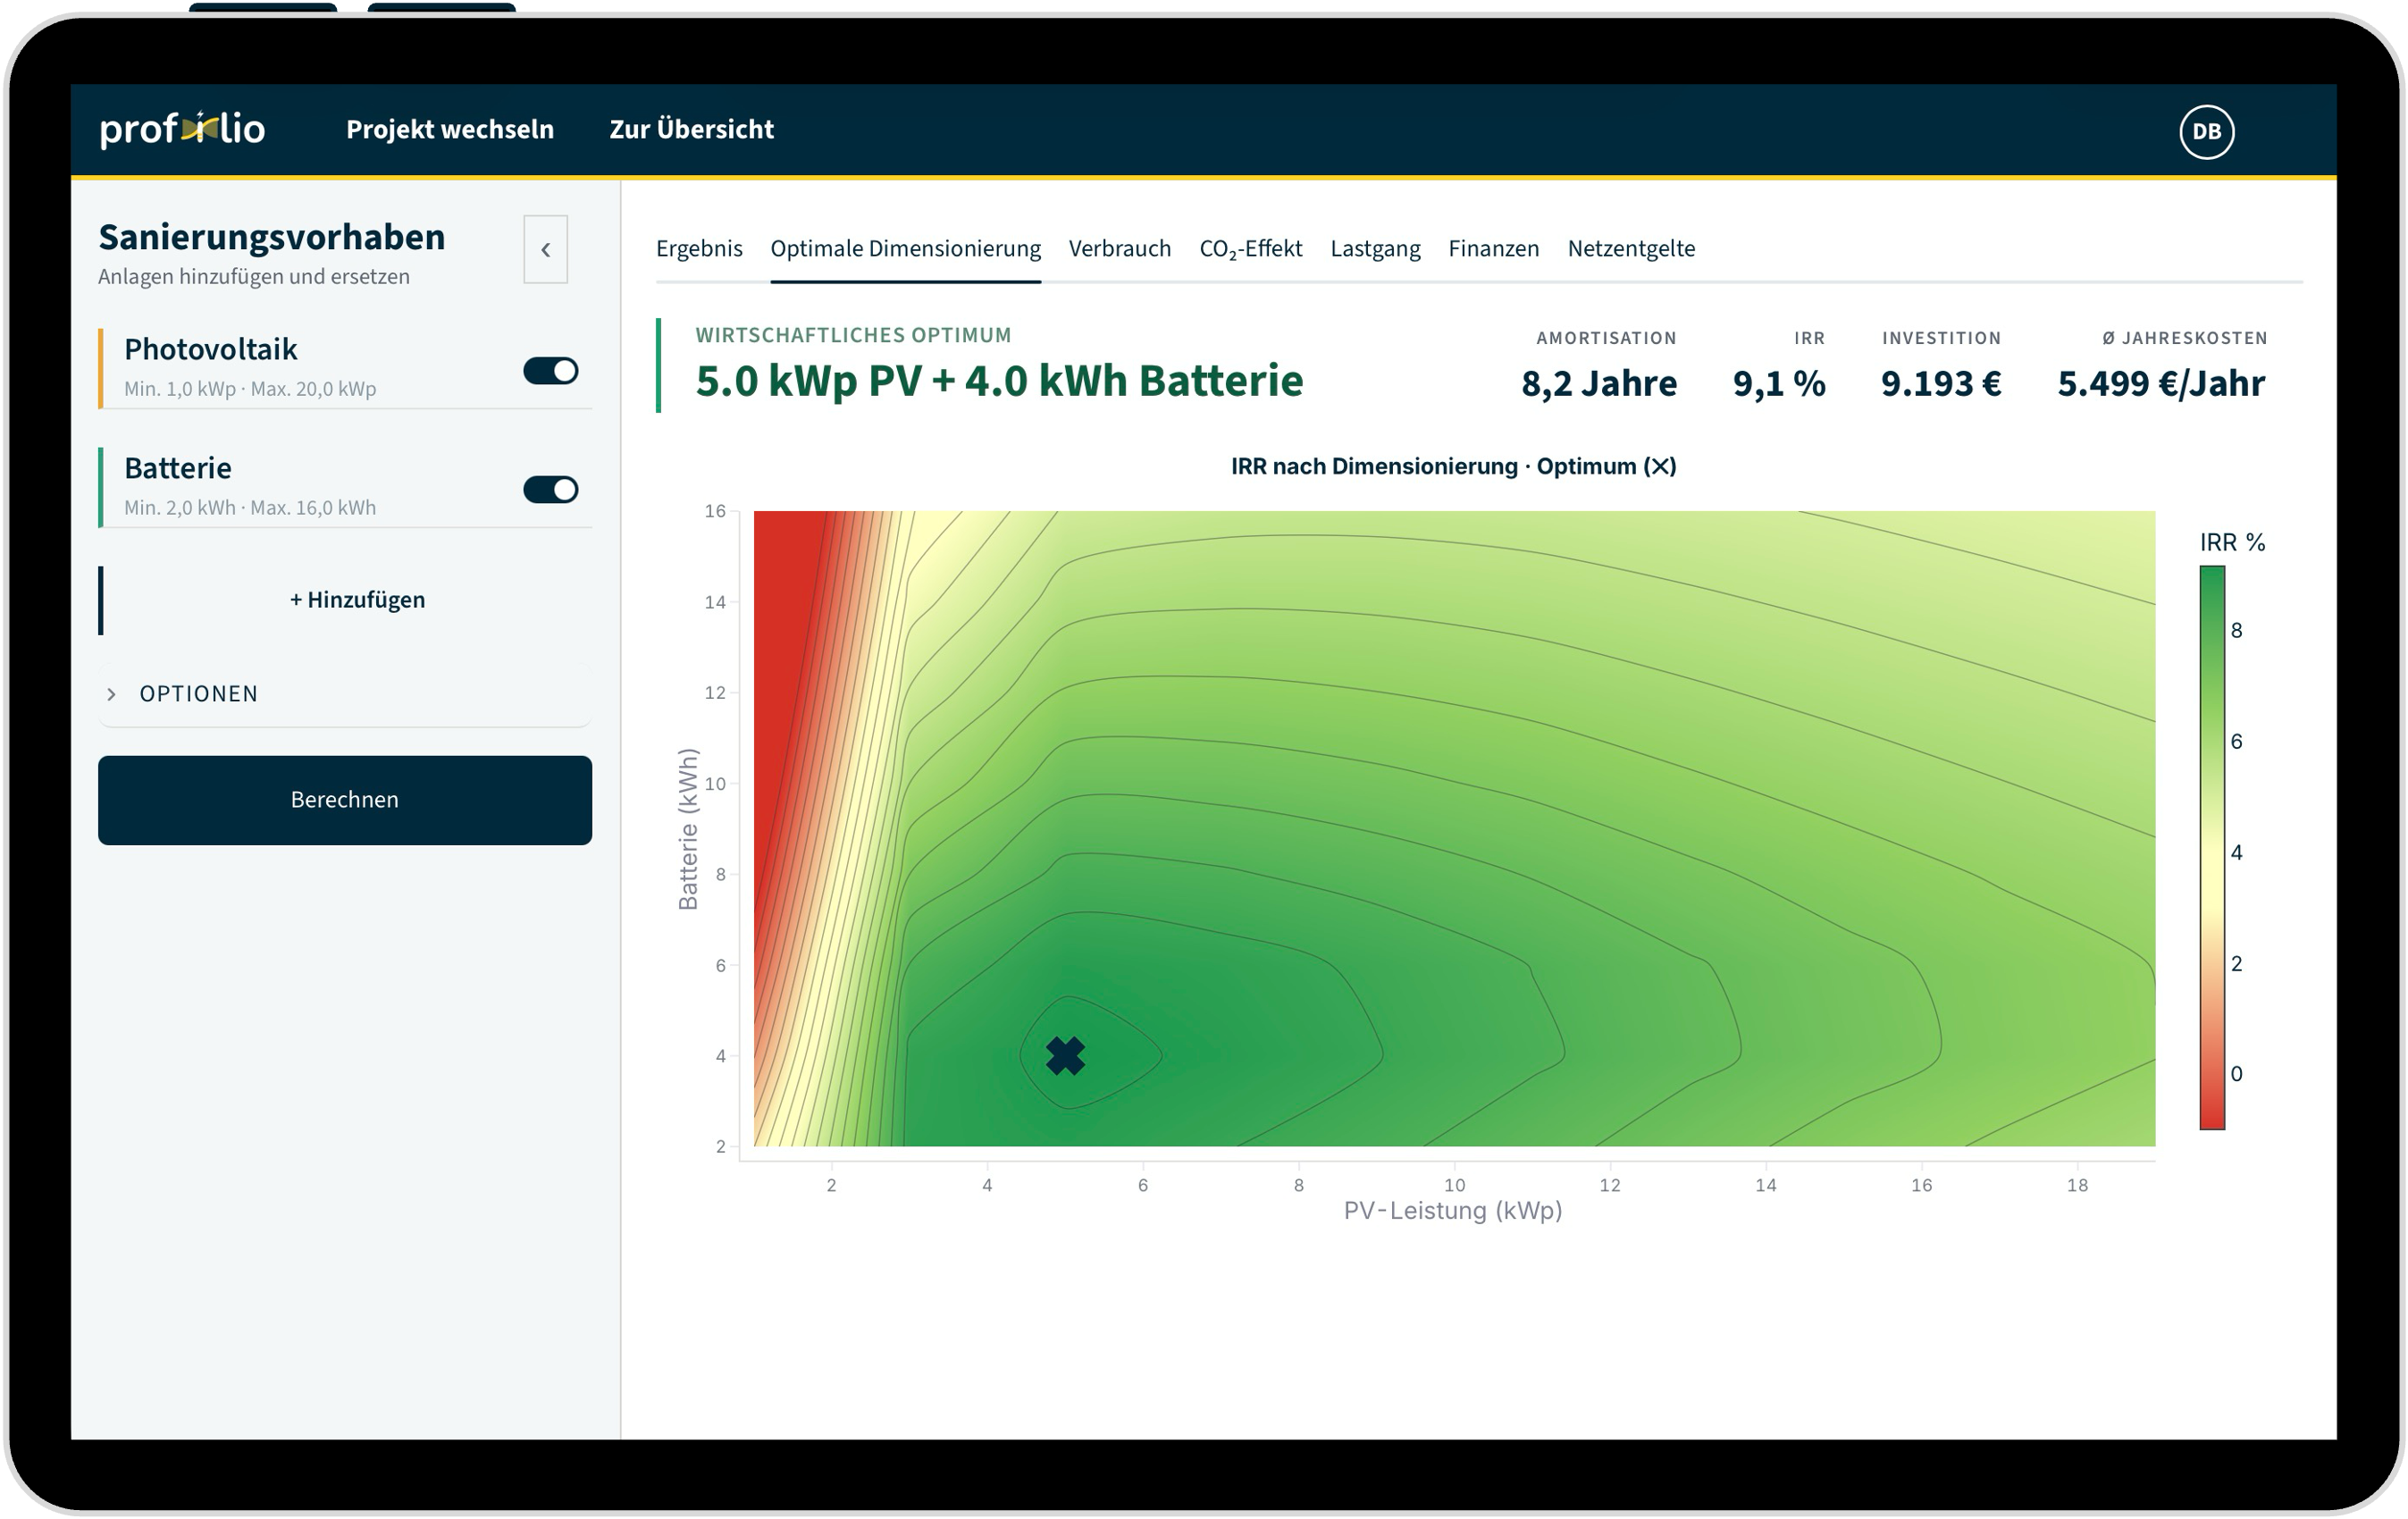Image resolution: width=2408 pixels, height=1519 pixels.
Task: Open the CO2-Effekt tab
Action: pos(1250,249)
